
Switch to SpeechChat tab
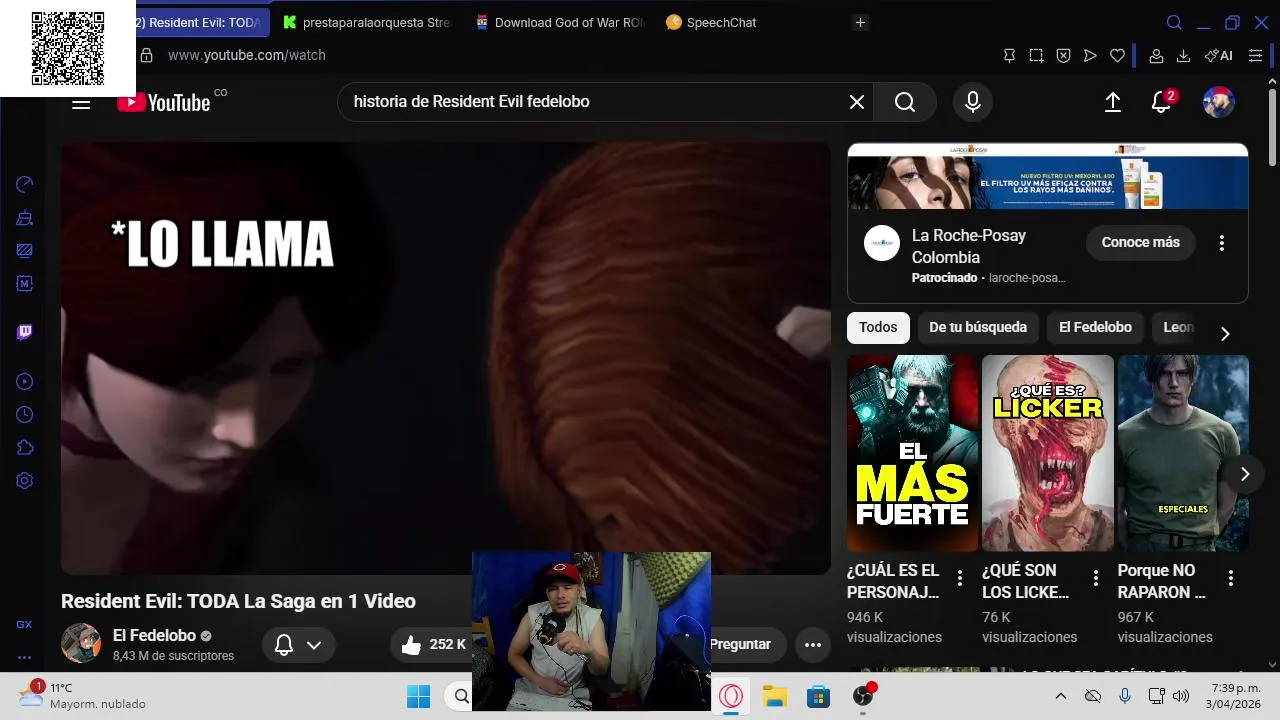750,22
